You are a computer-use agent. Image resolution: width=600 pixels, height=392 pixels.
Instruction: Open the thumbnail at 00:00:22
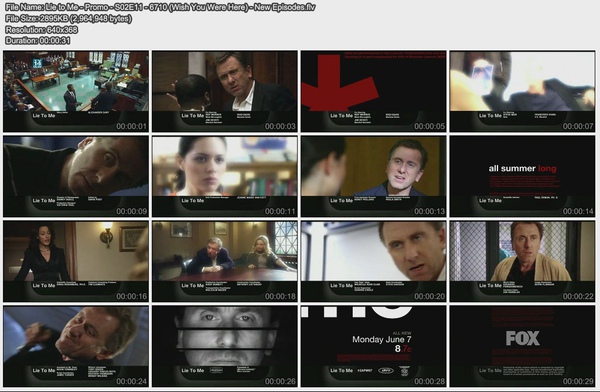(x=522, y=261)
